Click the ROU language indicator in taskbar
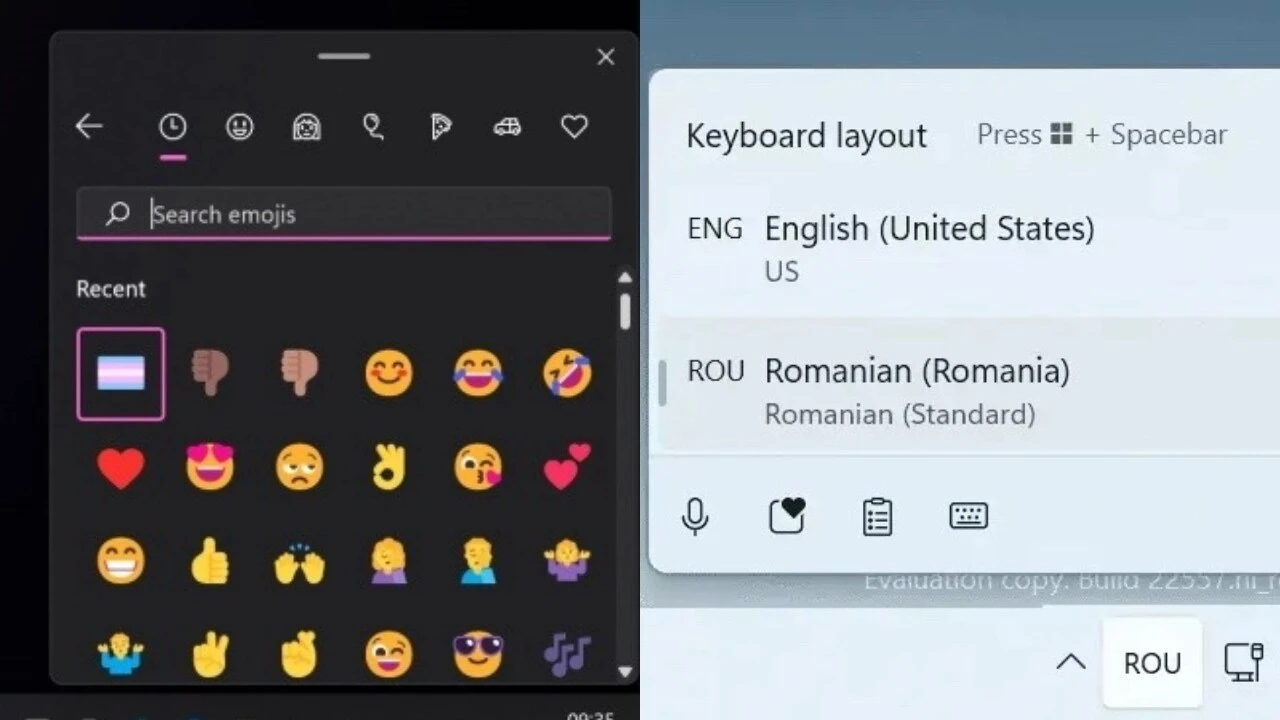 [1152, 662]
